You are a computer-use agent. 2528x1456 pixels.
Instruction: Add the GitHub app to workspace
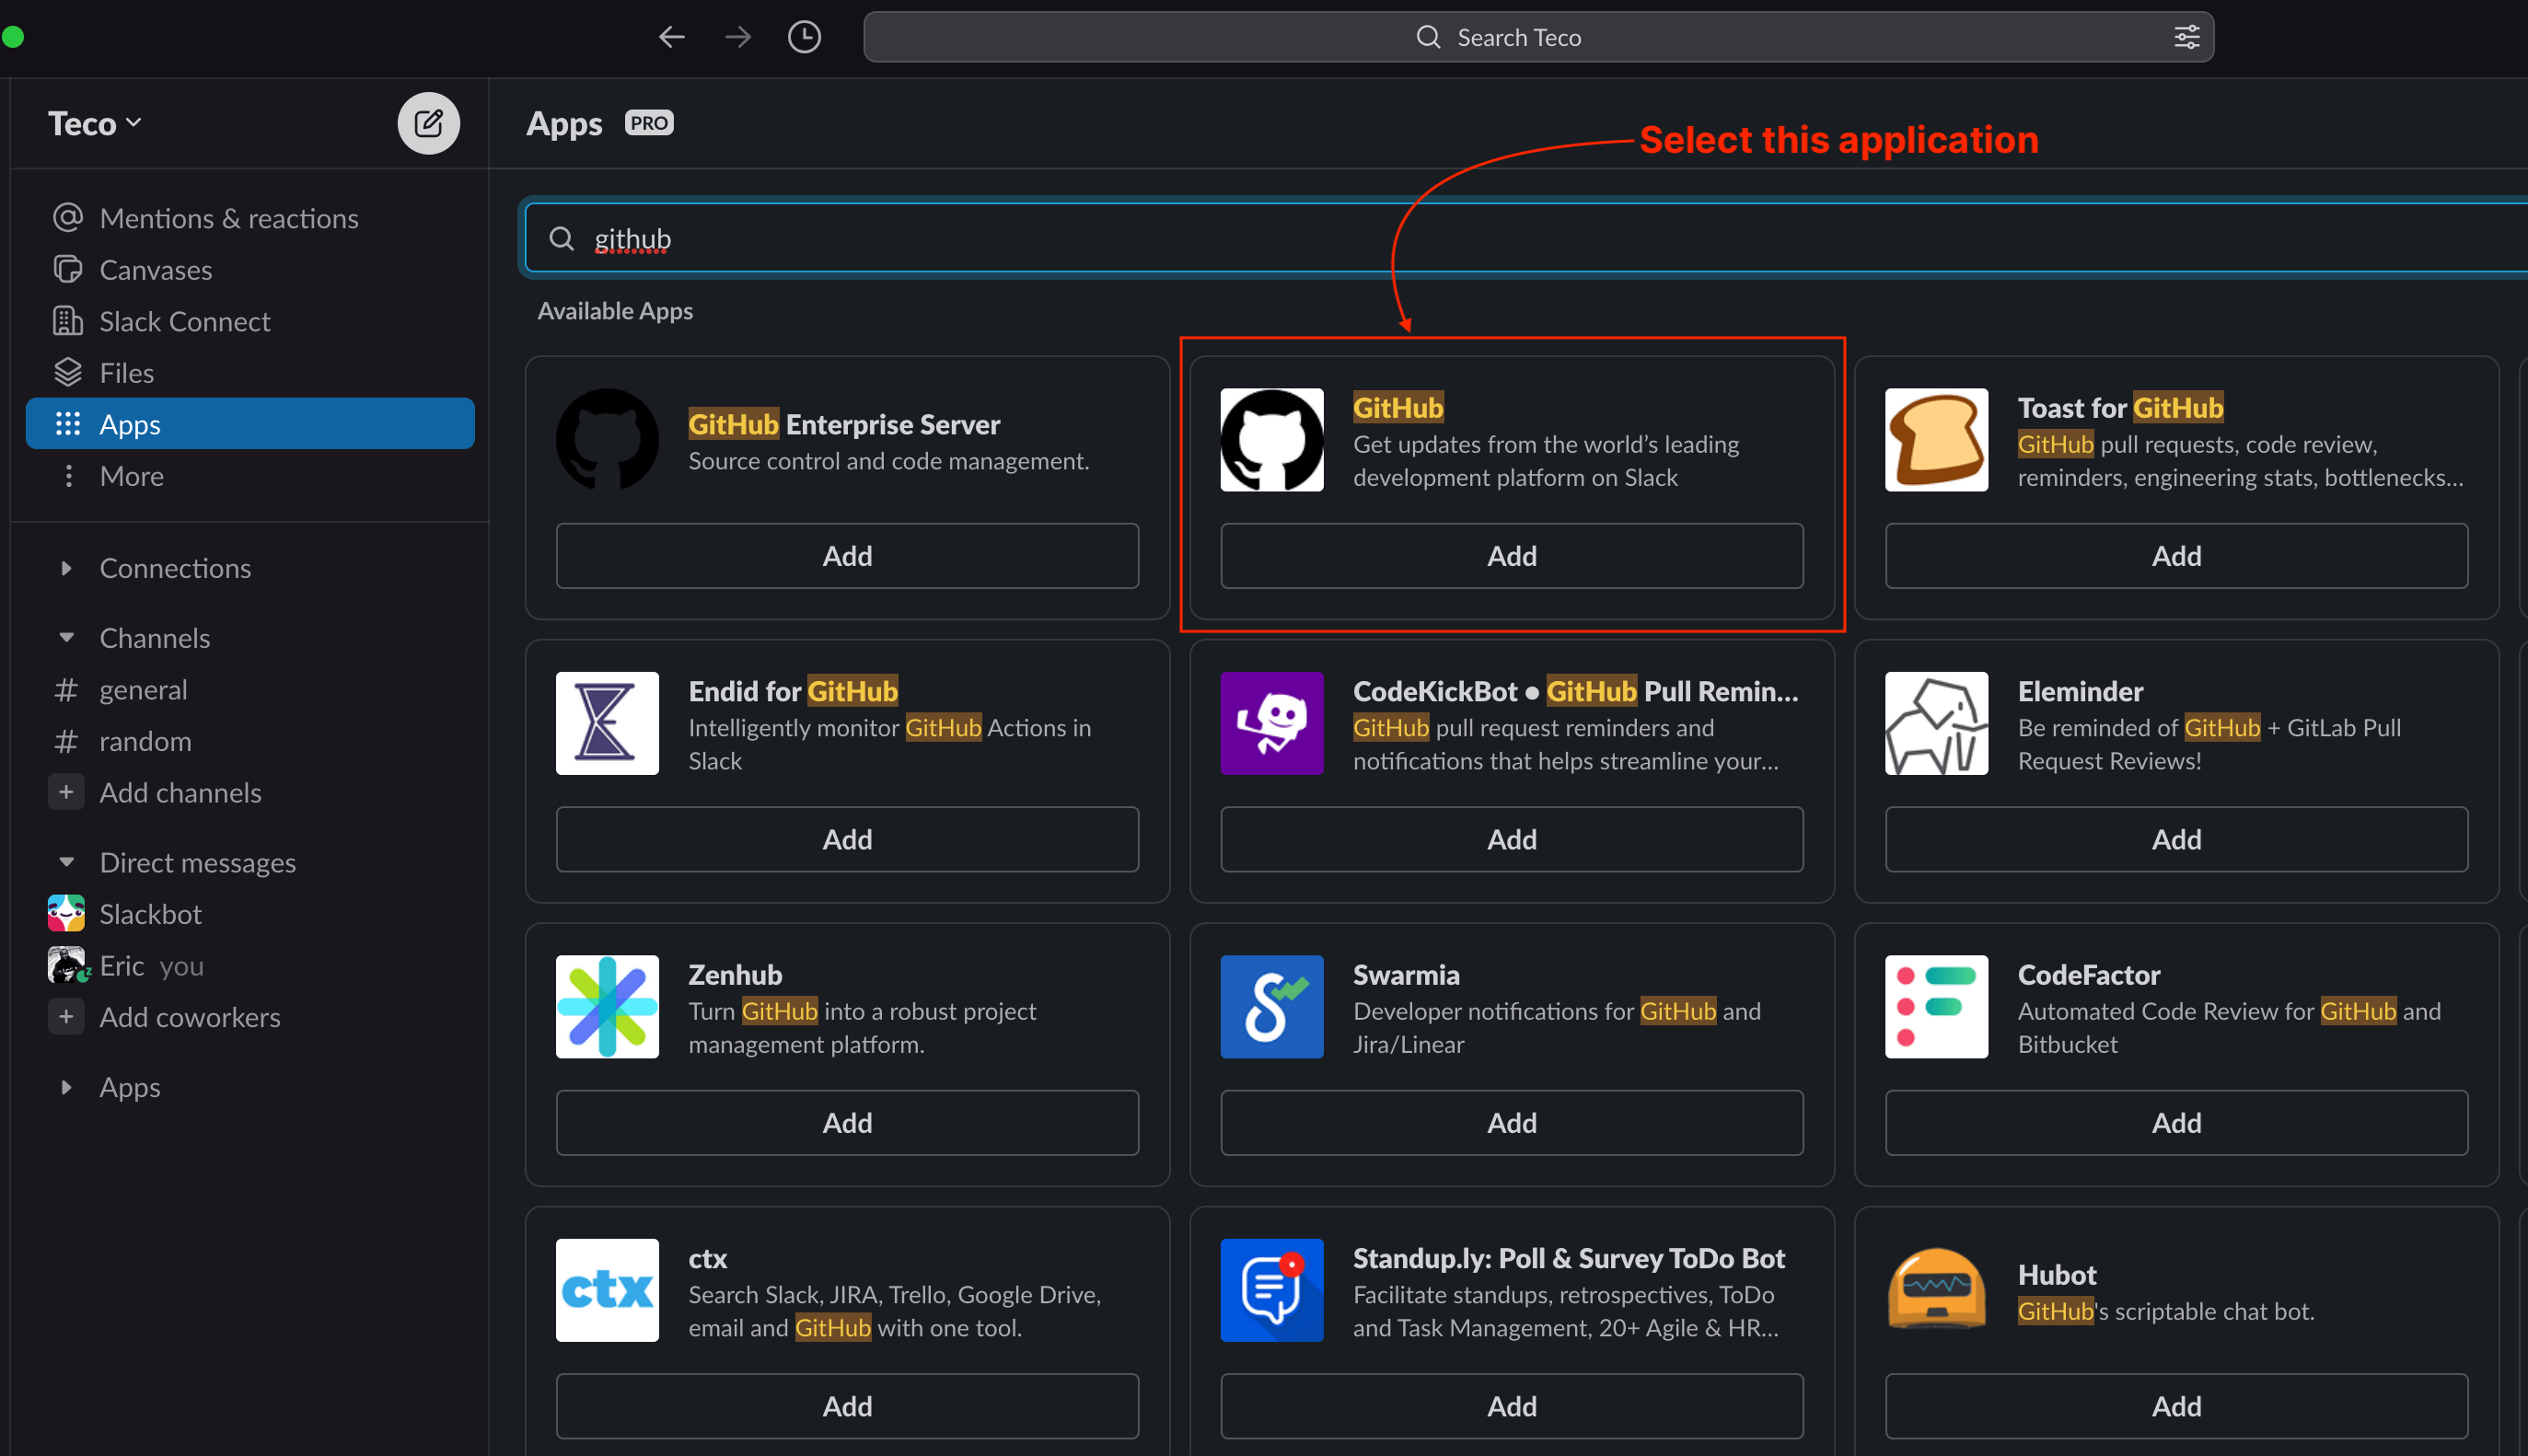pos(1511,555)
